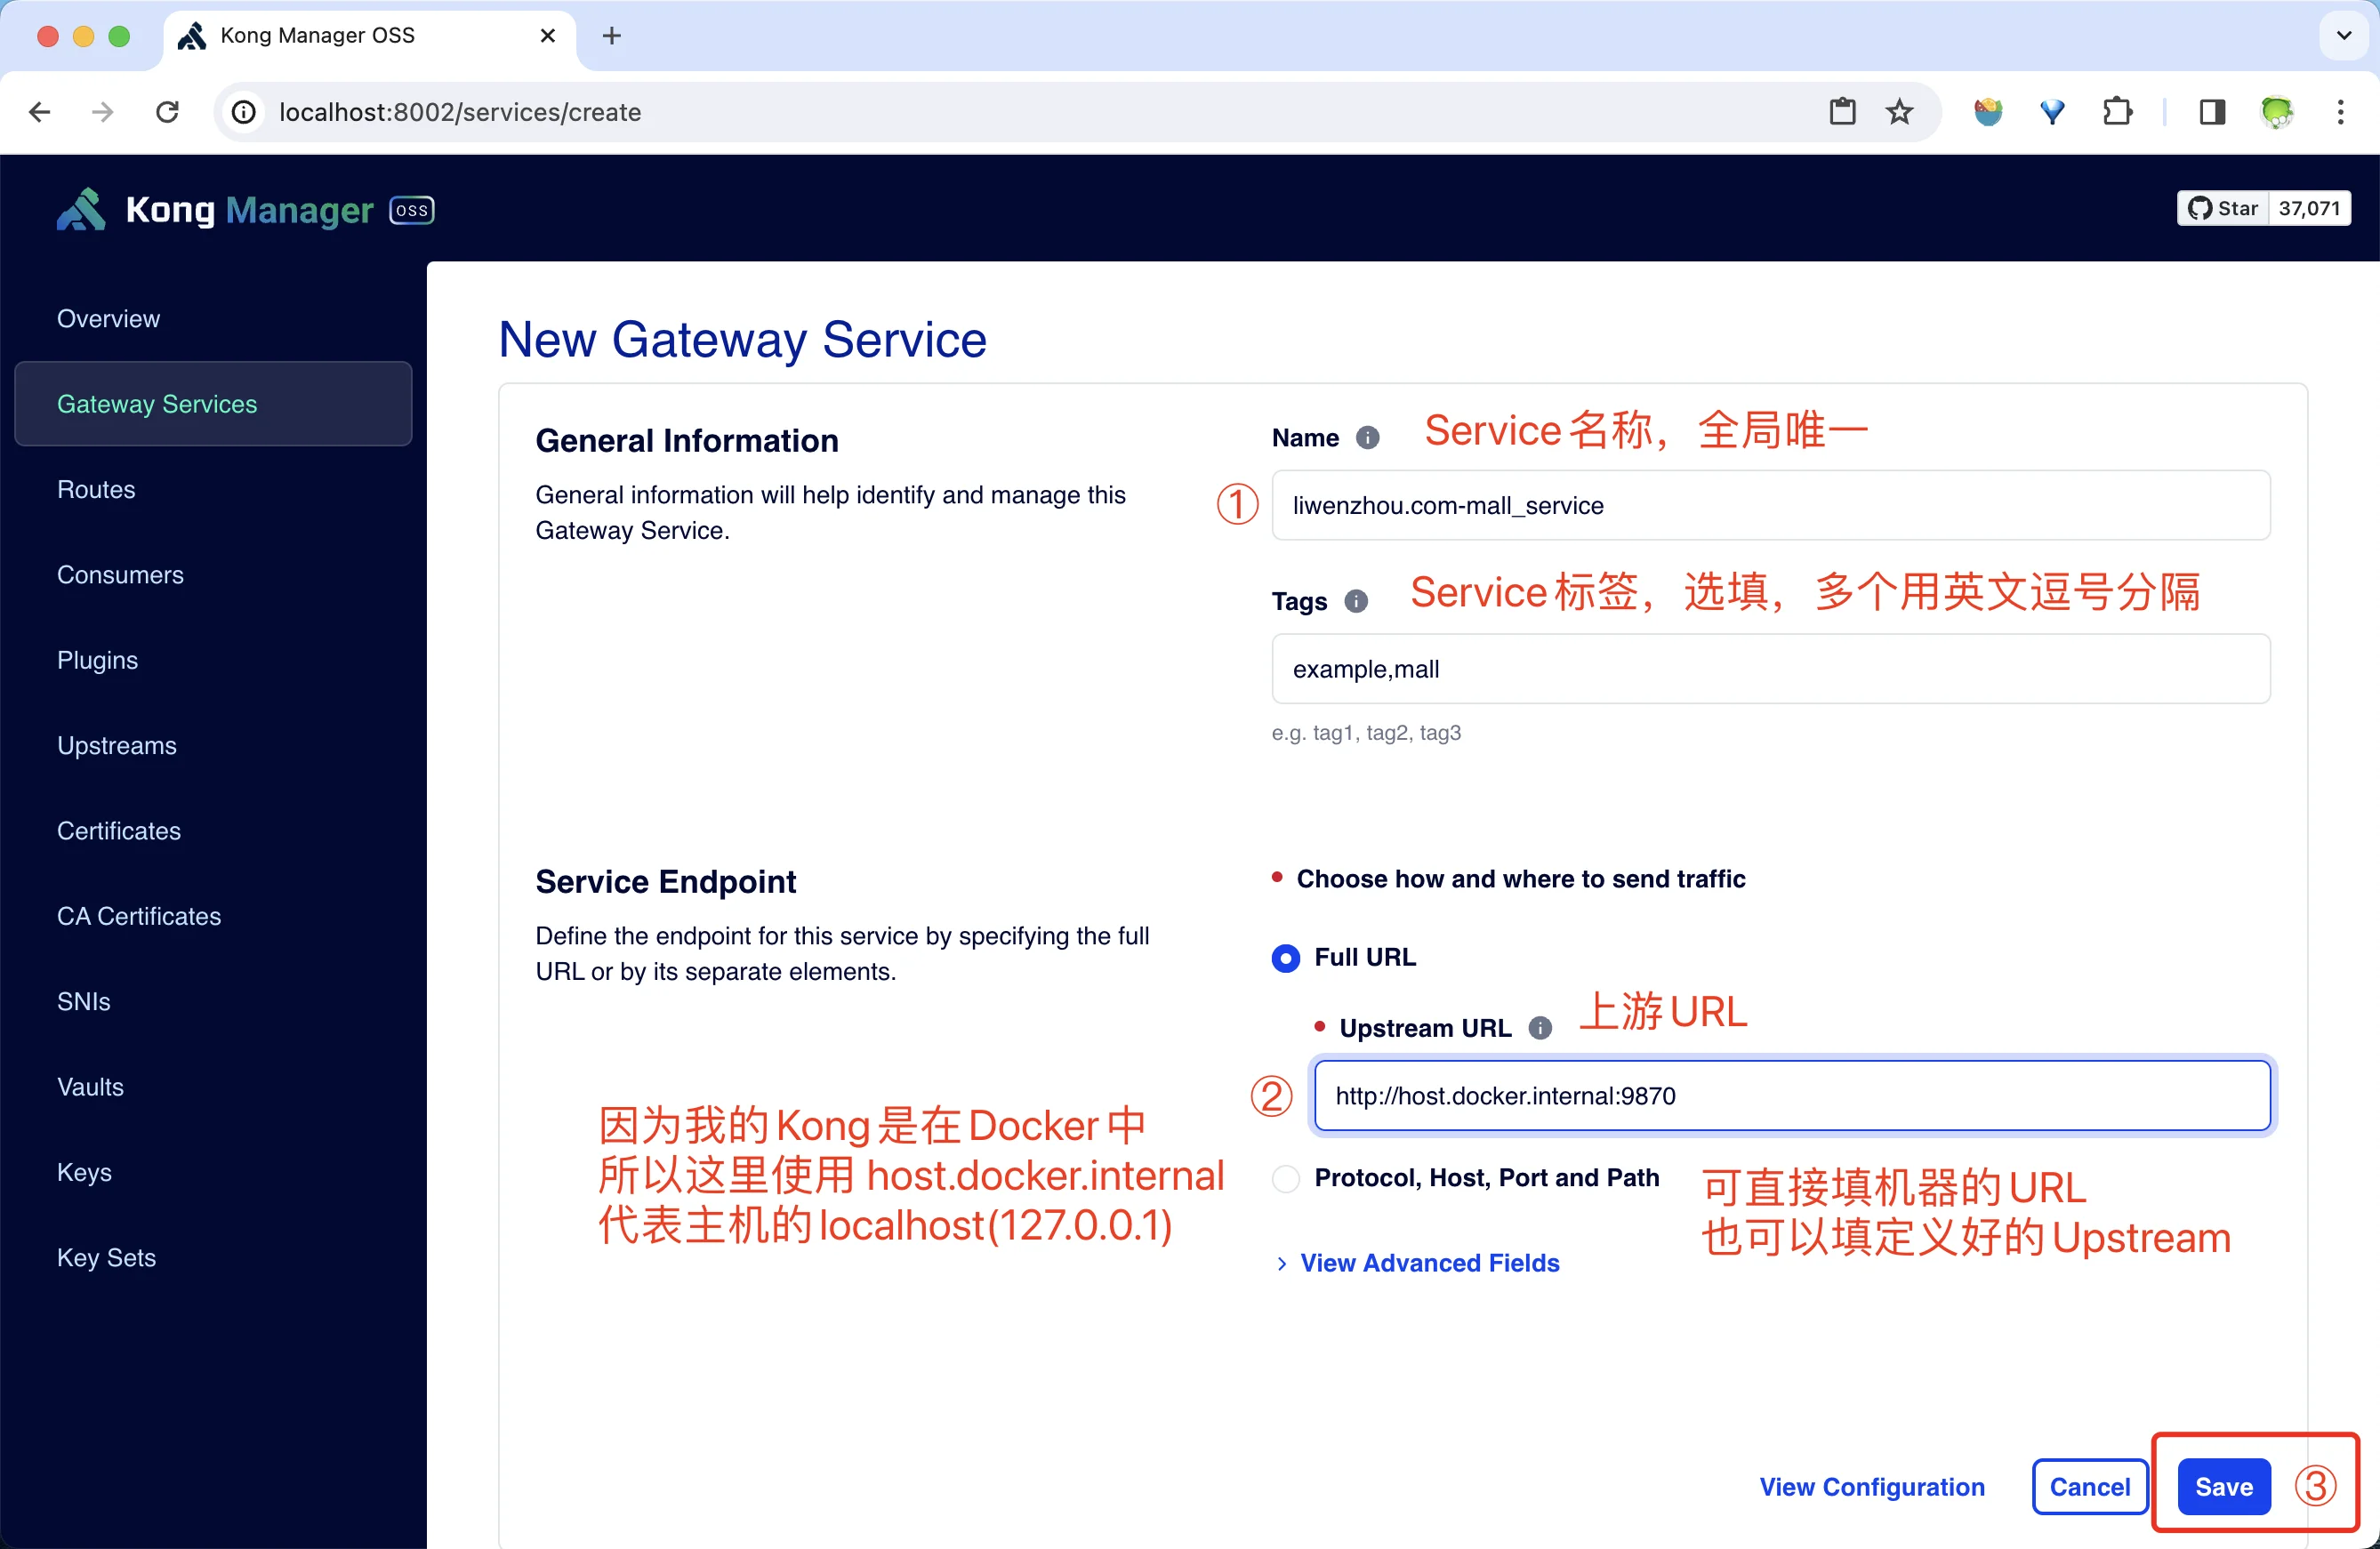Image resolution: width=2380 pixels, height=1549 pixels.
Task: Open the browser profile avatar
Action: click(x=2278, y=112)
